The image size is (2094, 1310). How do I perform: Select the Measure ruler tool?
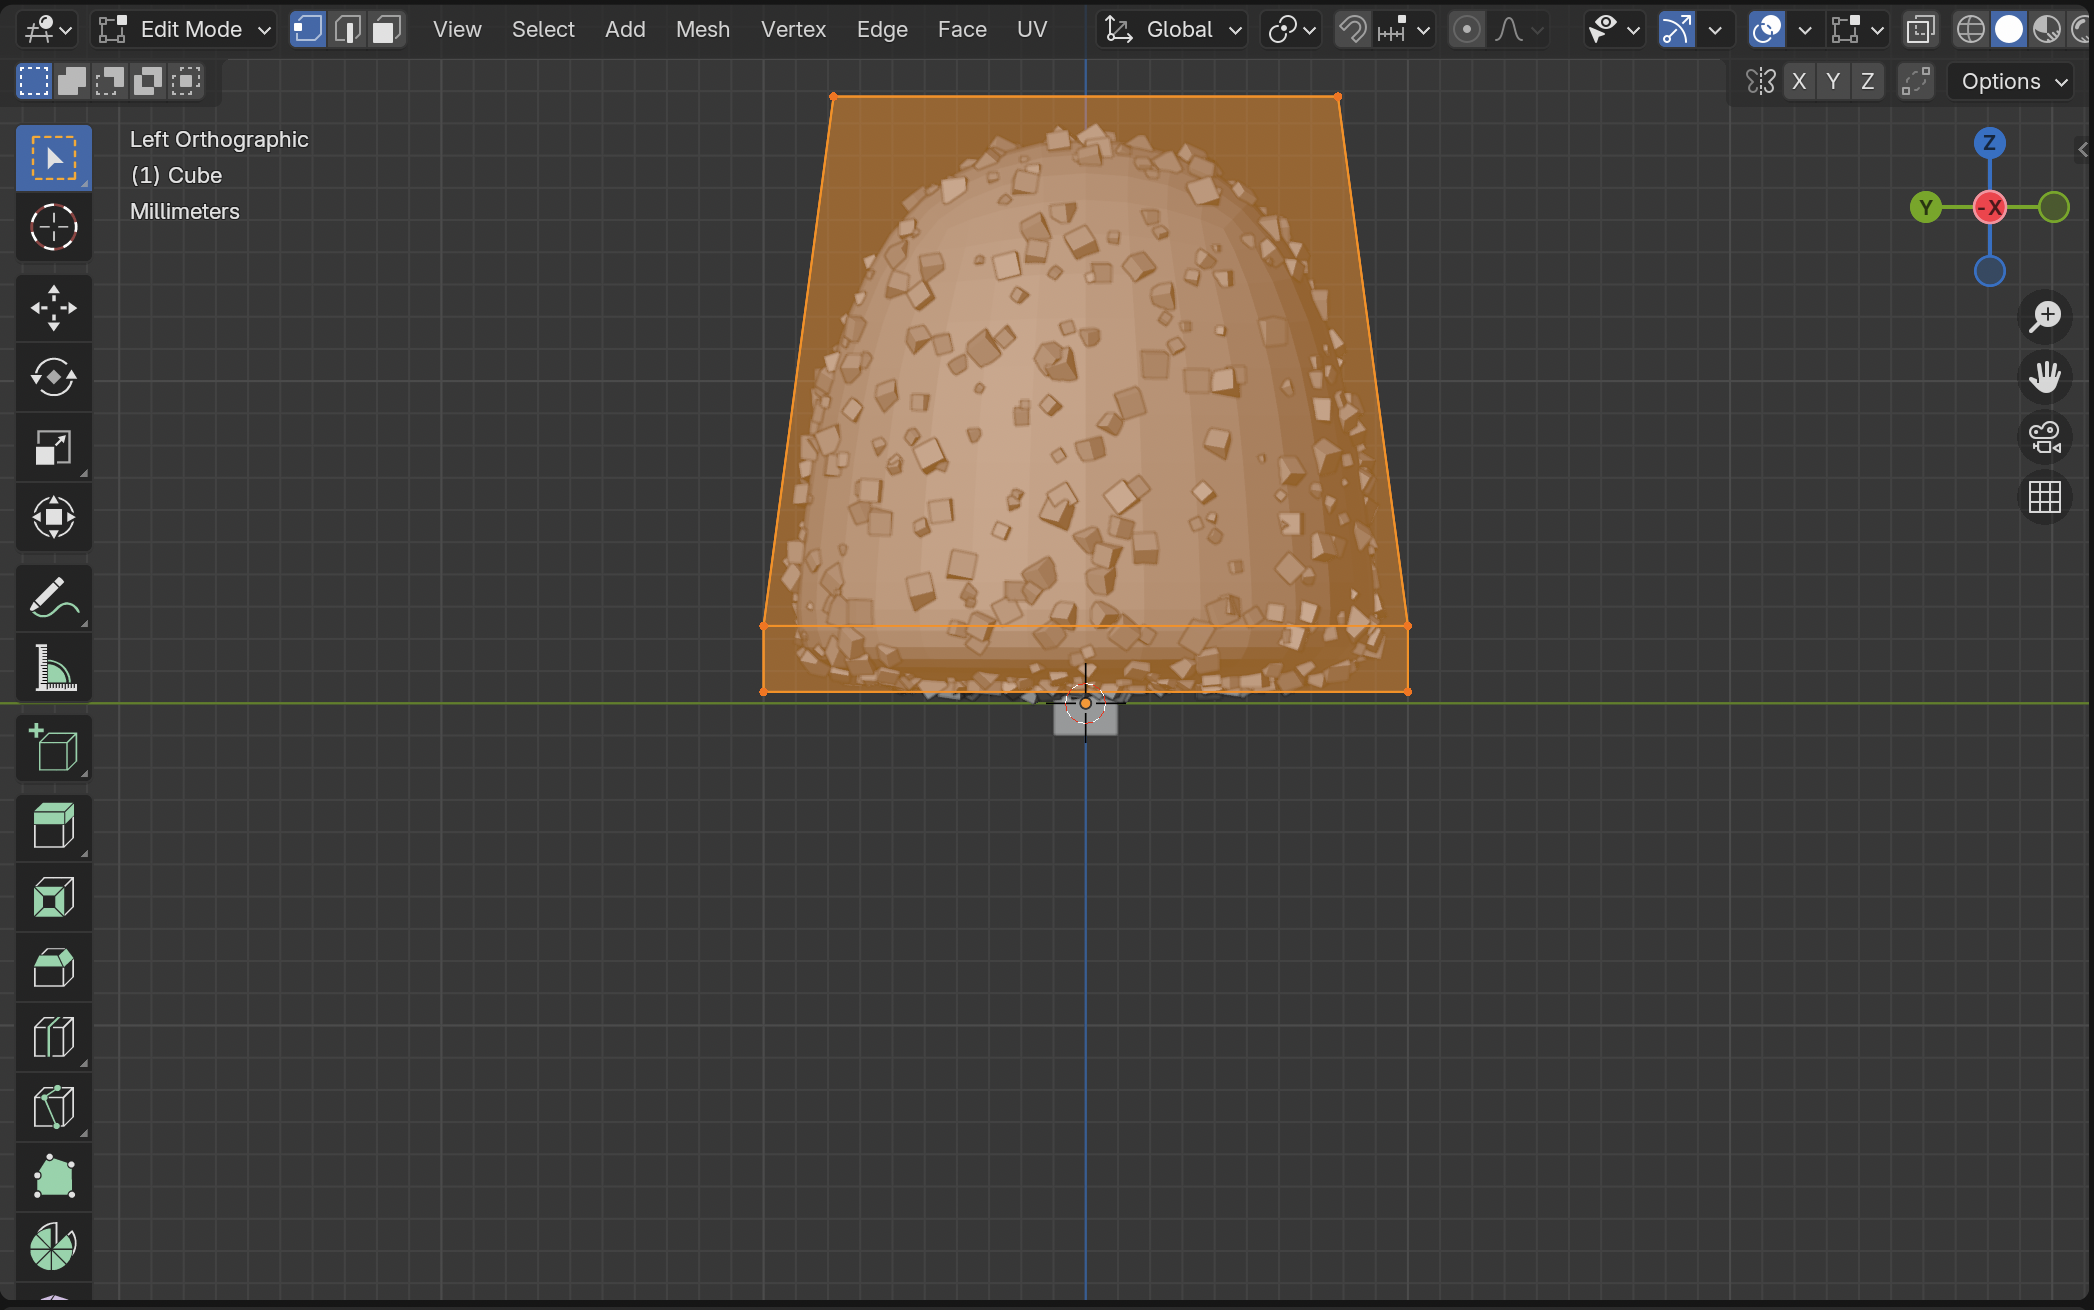53,668
